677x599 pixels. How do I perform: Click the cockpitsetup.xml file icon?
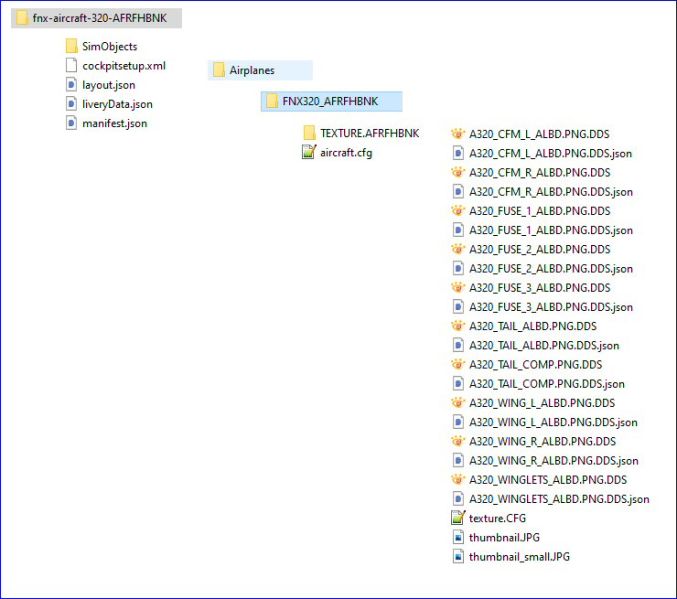pos(71,65)
